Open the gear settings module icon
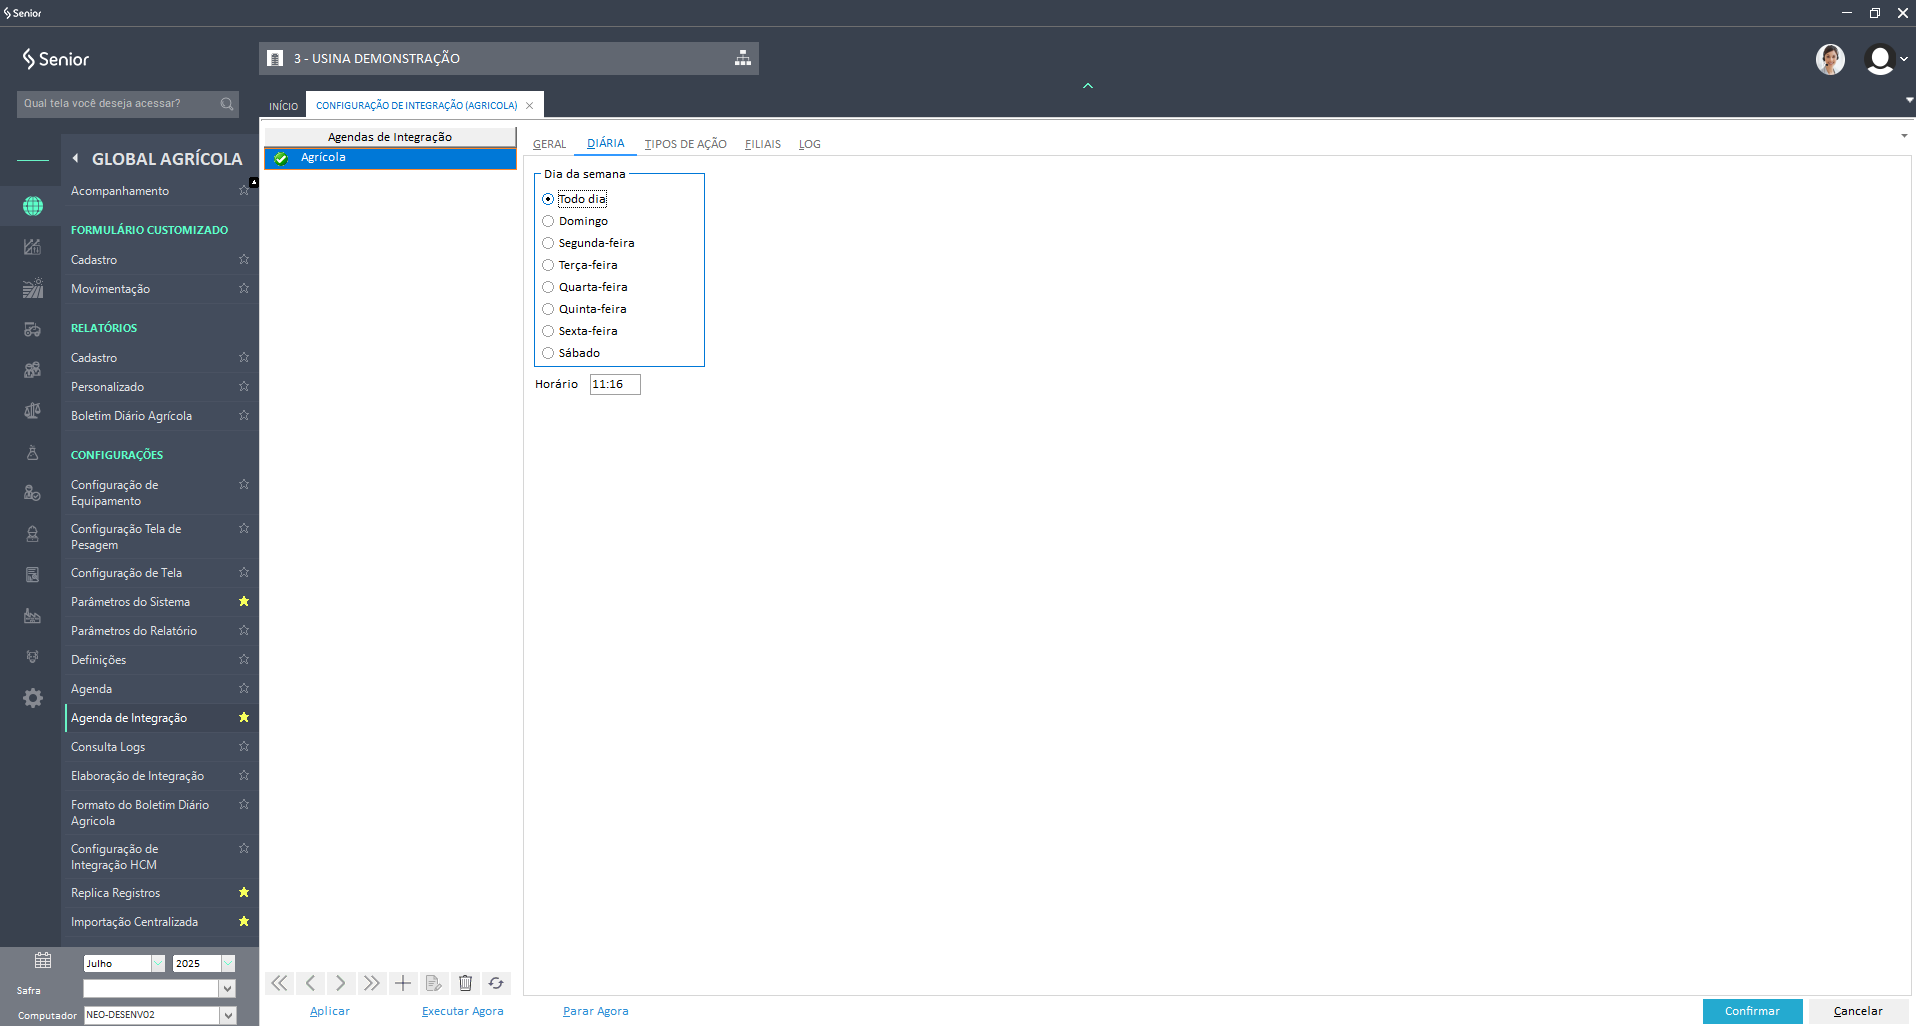 click(33, 698)
